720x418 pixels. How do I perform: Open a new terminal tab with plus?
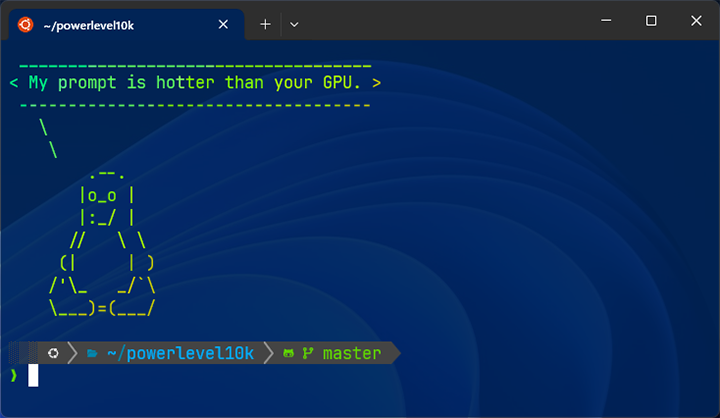[x=265, y=24]
